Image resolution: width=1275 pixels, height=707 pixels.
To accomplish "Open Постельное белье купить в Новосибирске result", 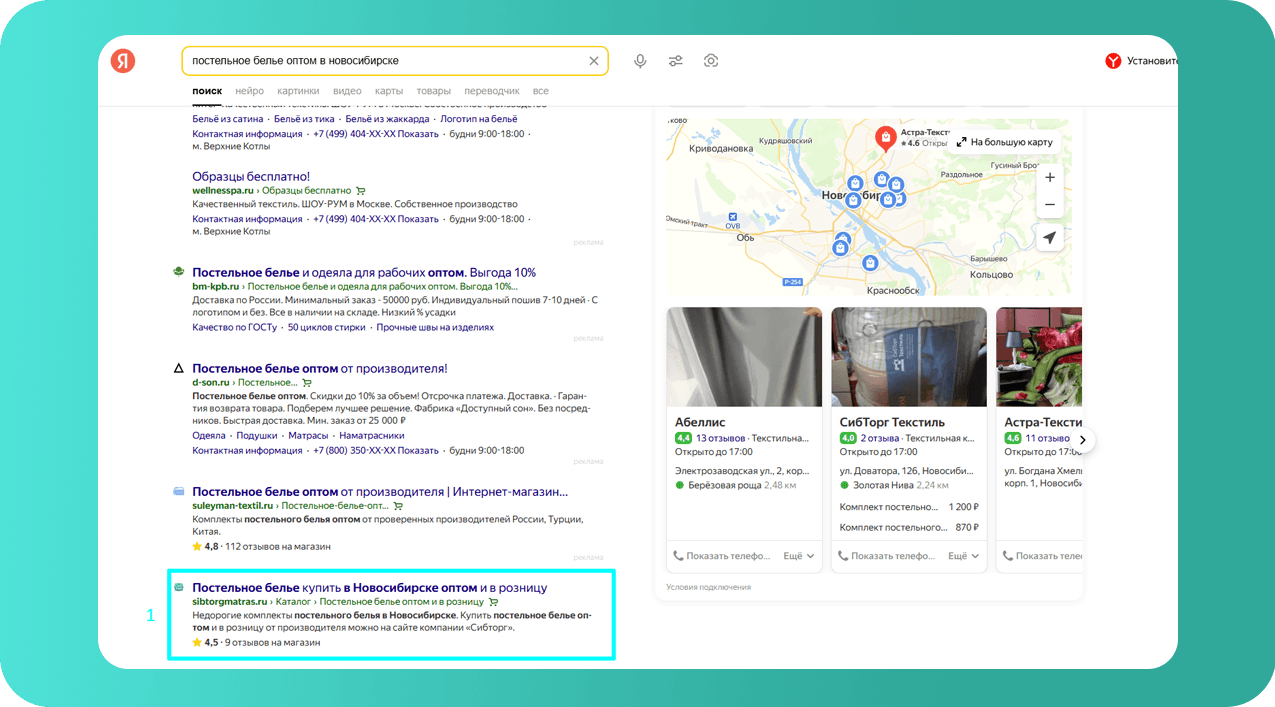I will (370, 587).
